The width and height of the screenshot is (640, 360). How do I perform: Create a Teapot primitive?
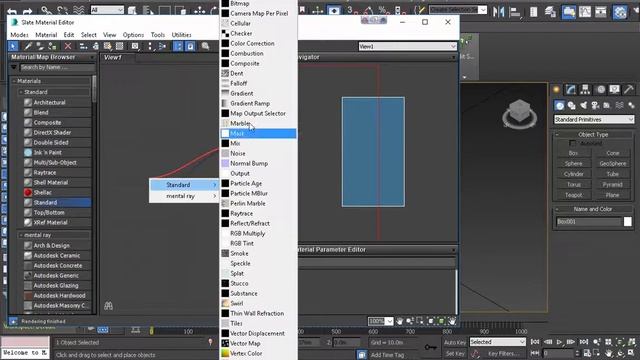pos(573,195)
